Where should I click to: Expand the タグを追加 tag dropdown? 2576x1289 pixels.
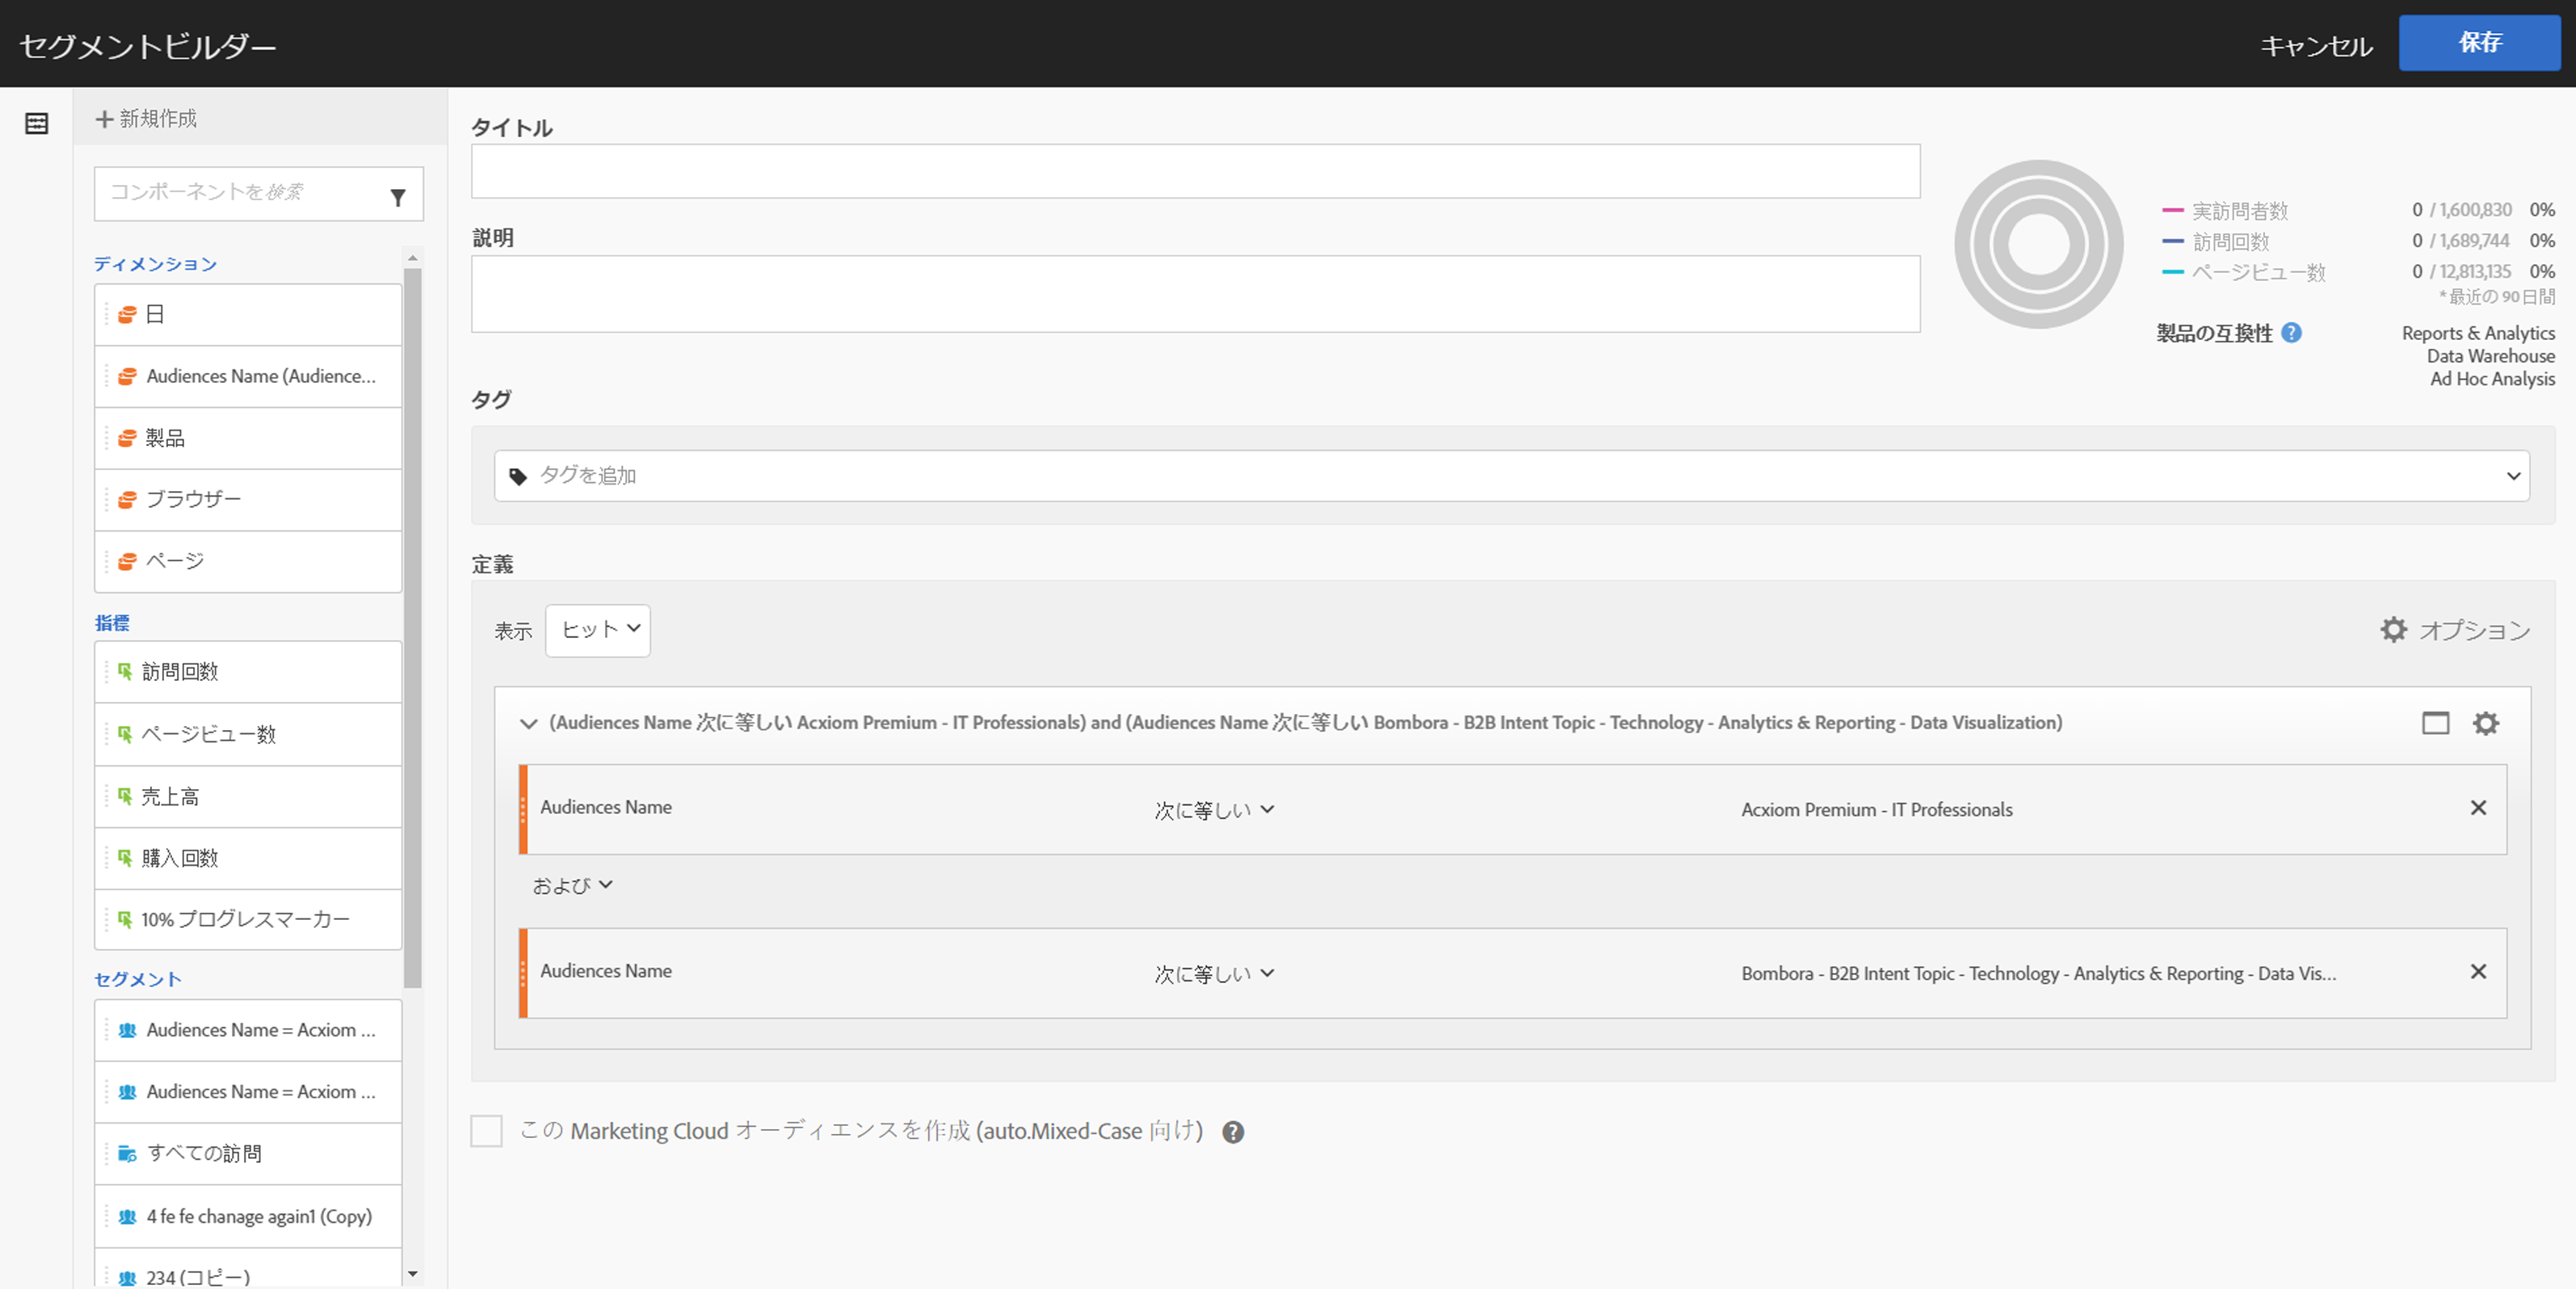[2512, 476]
